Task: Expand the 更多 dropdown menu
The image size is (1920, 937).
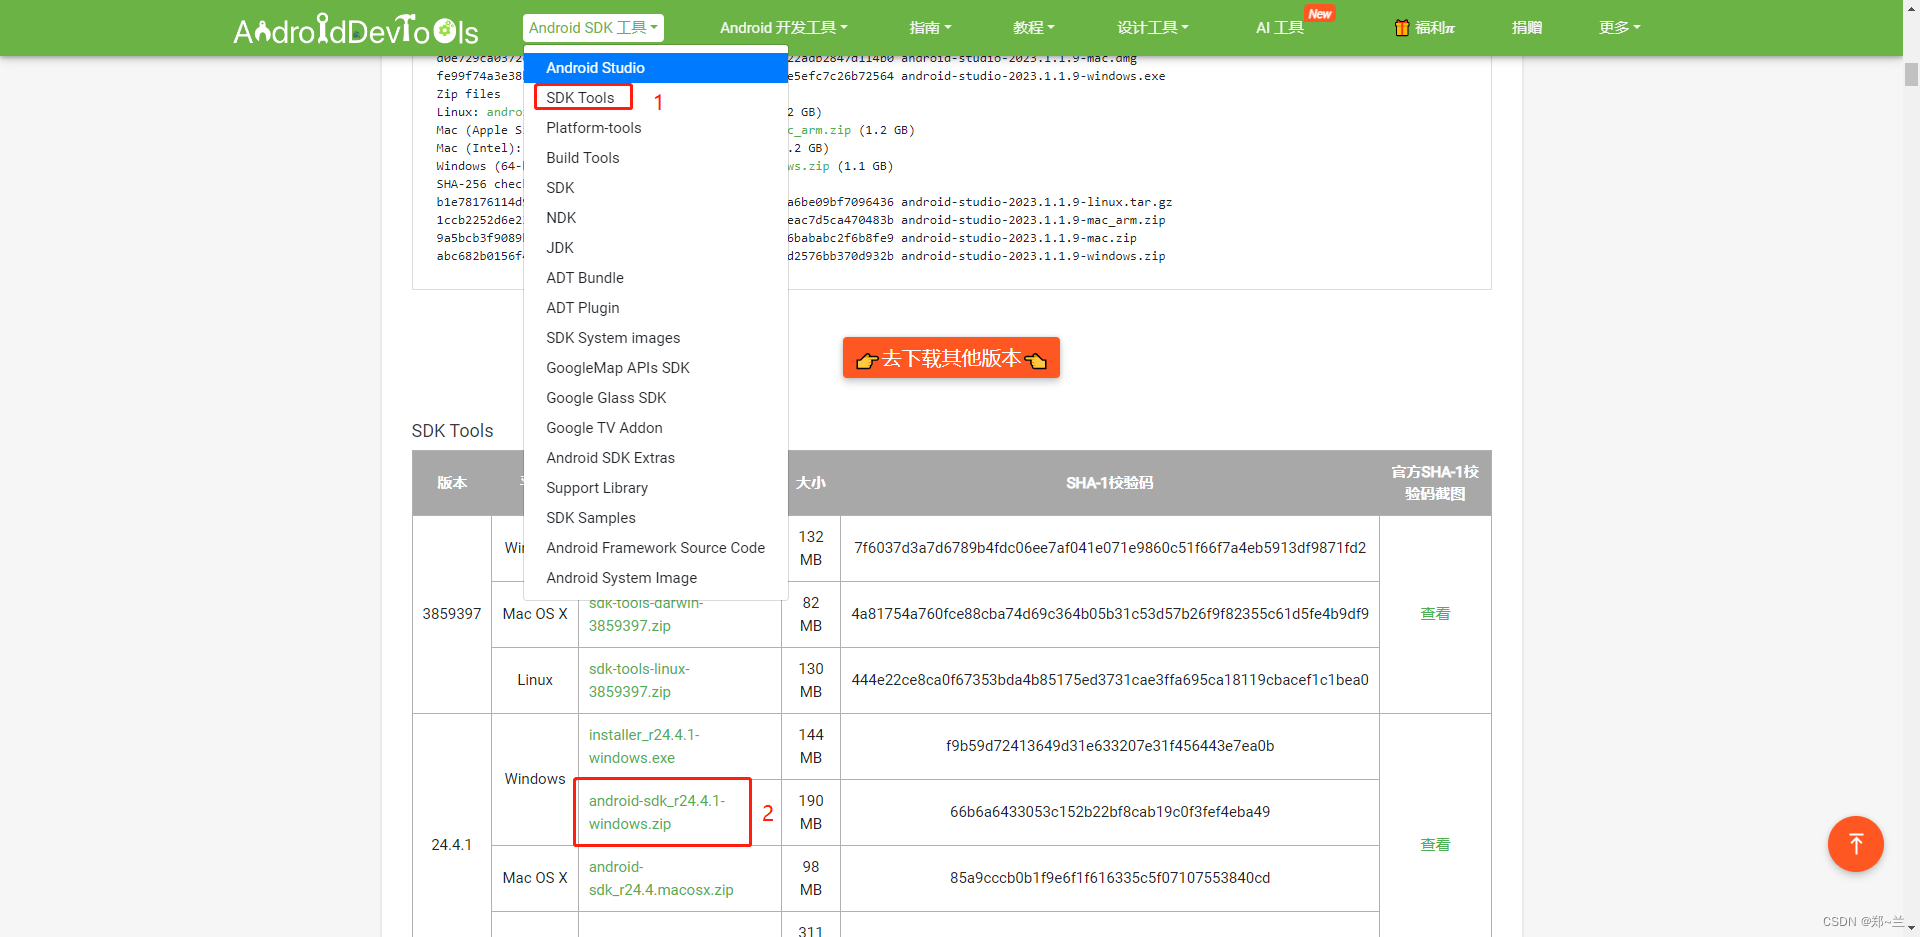Action: tap(1619, 28)
